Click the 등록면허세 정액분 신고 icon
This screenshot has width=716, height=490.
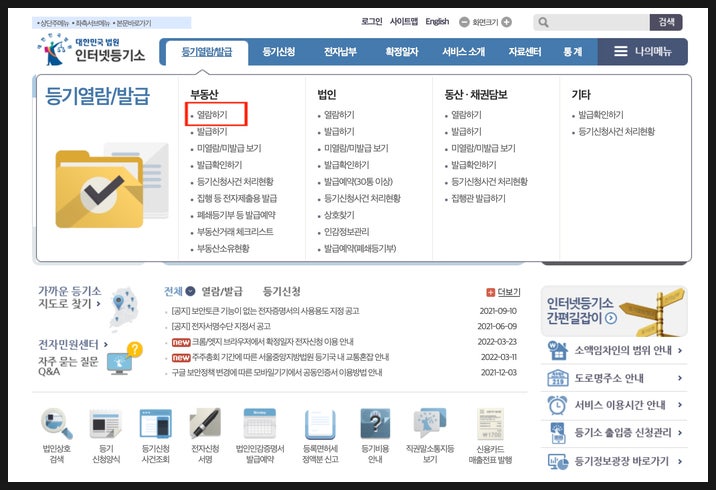tap(320, 424)
